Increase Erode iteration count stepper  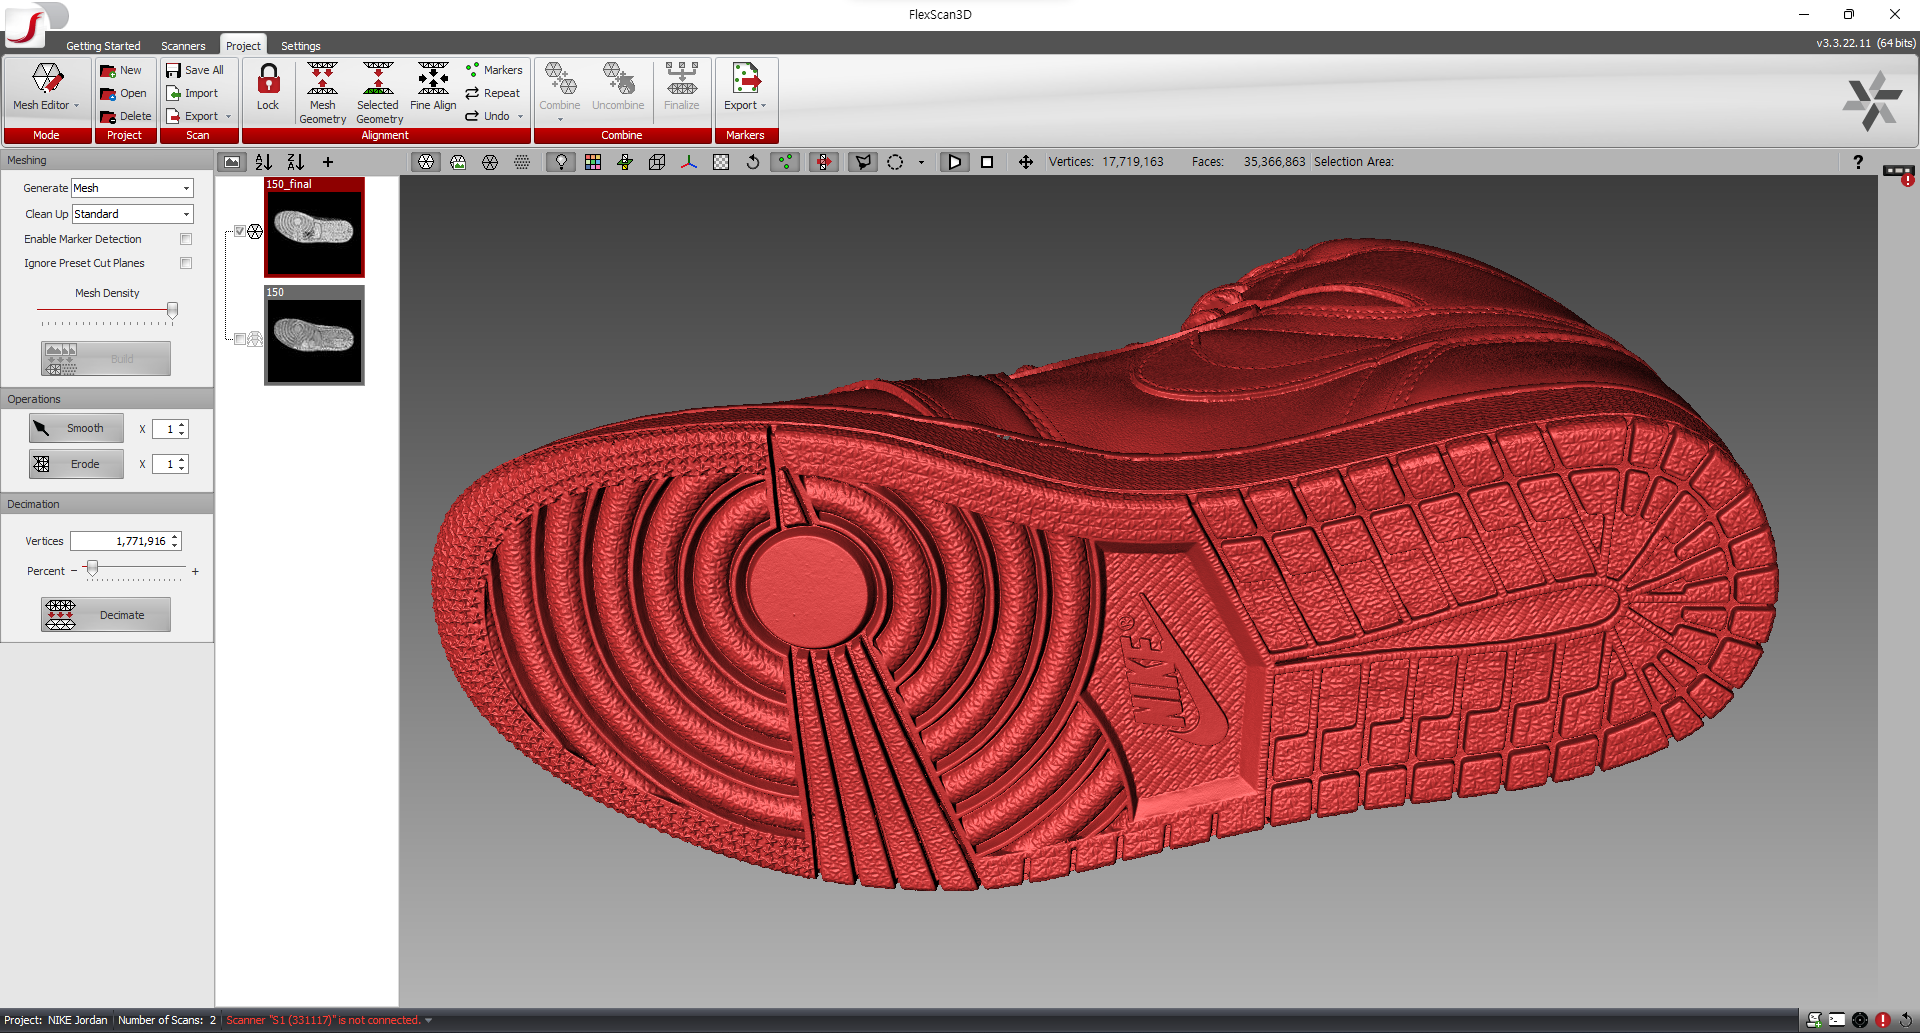[x=182, y=460]
